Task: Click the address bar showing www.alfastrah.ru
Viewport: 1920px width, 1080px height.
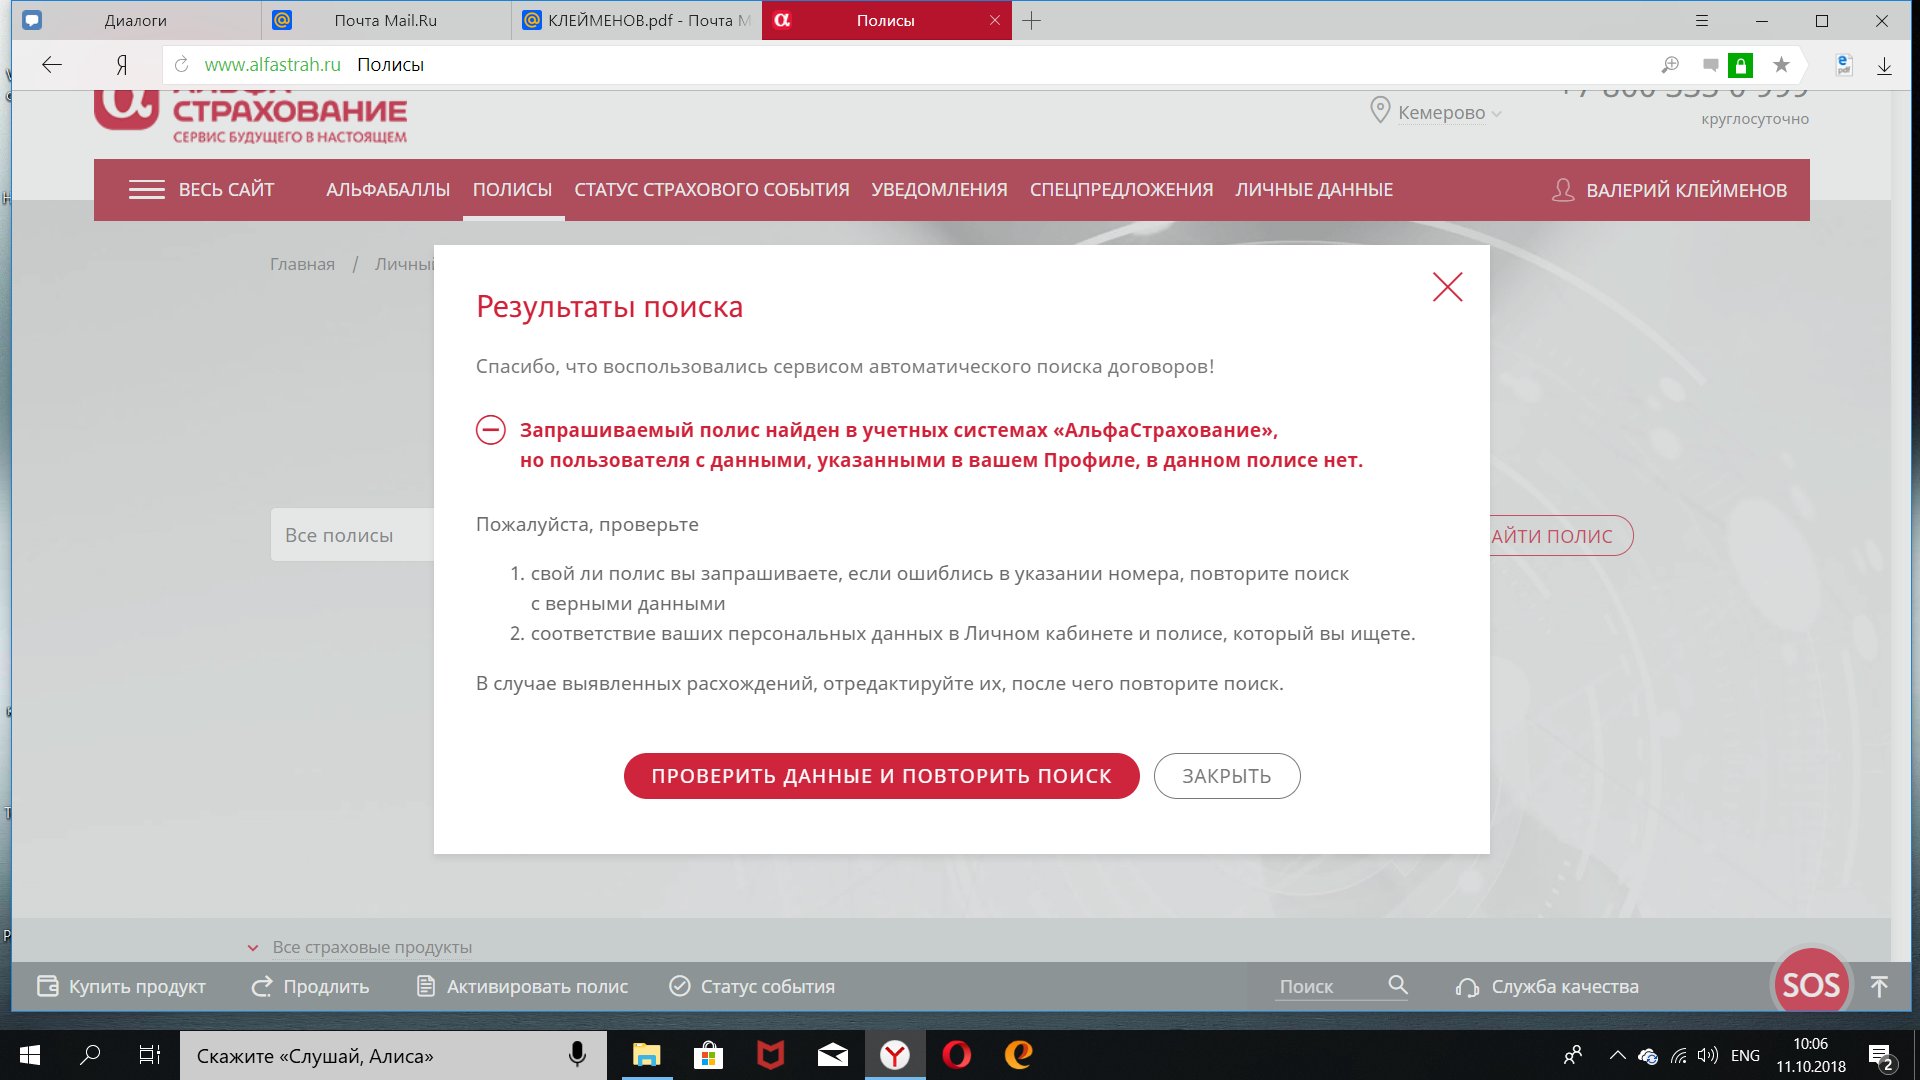Action: [900, 65]
